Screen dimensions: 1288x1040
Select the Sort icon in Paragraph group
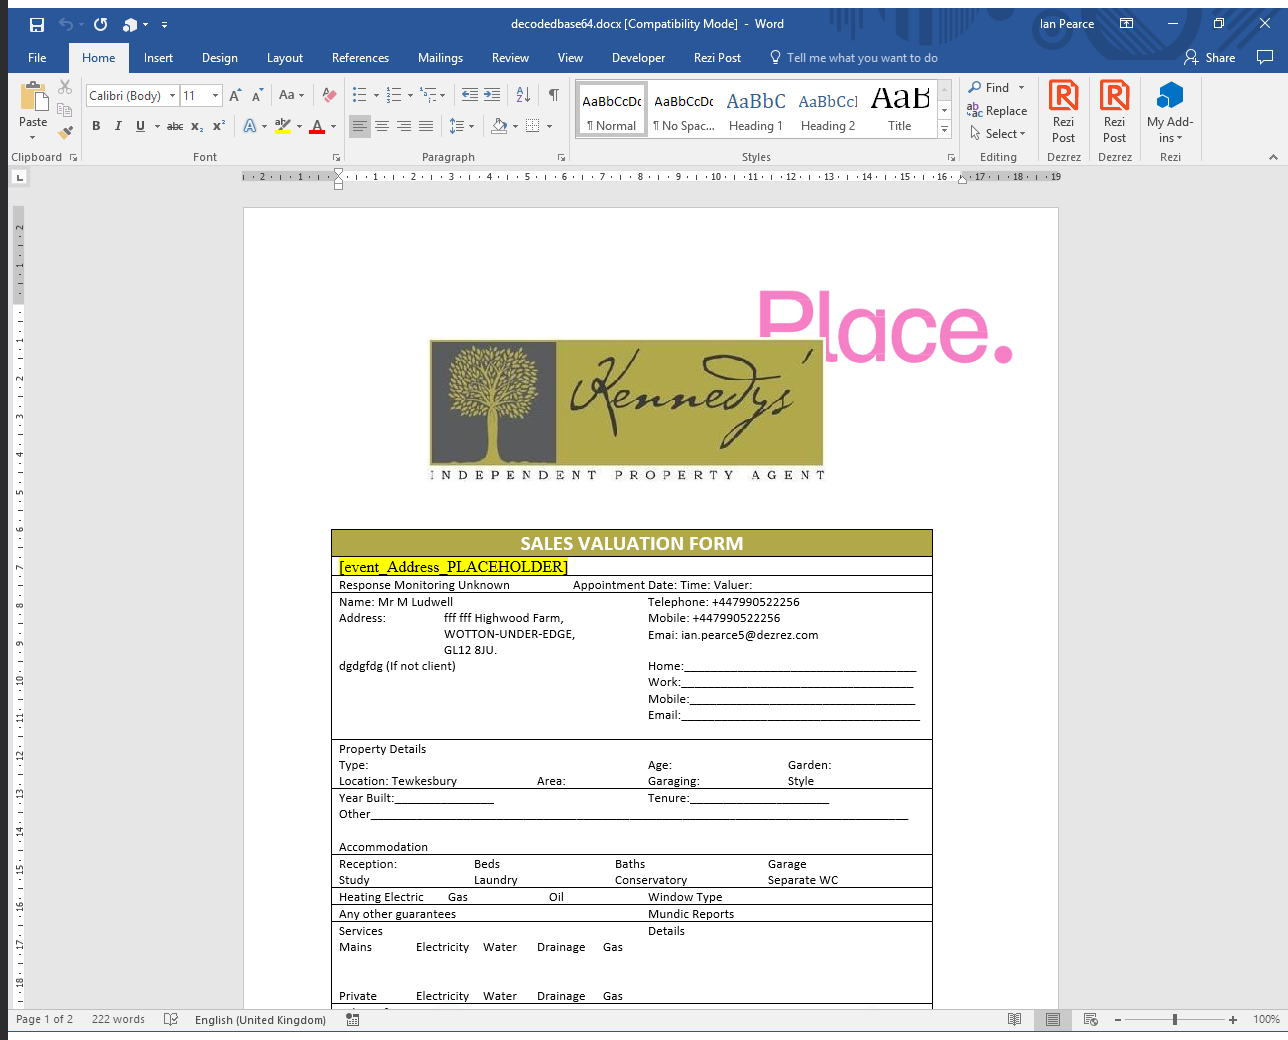pyautogui.click(x=522, y=94)
